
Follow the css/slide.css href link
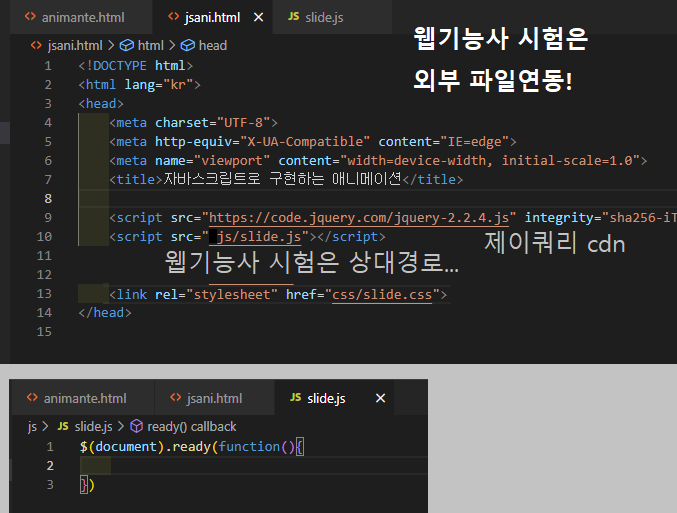(x=382, y=294)
